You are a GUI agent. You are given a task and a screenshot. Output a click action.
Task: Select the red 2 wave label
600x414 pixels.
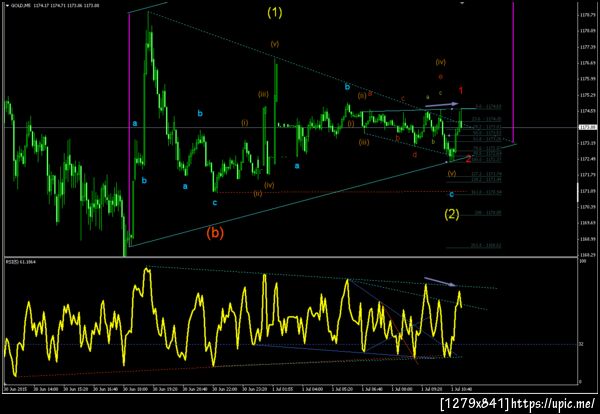click(x=468, y=159)
